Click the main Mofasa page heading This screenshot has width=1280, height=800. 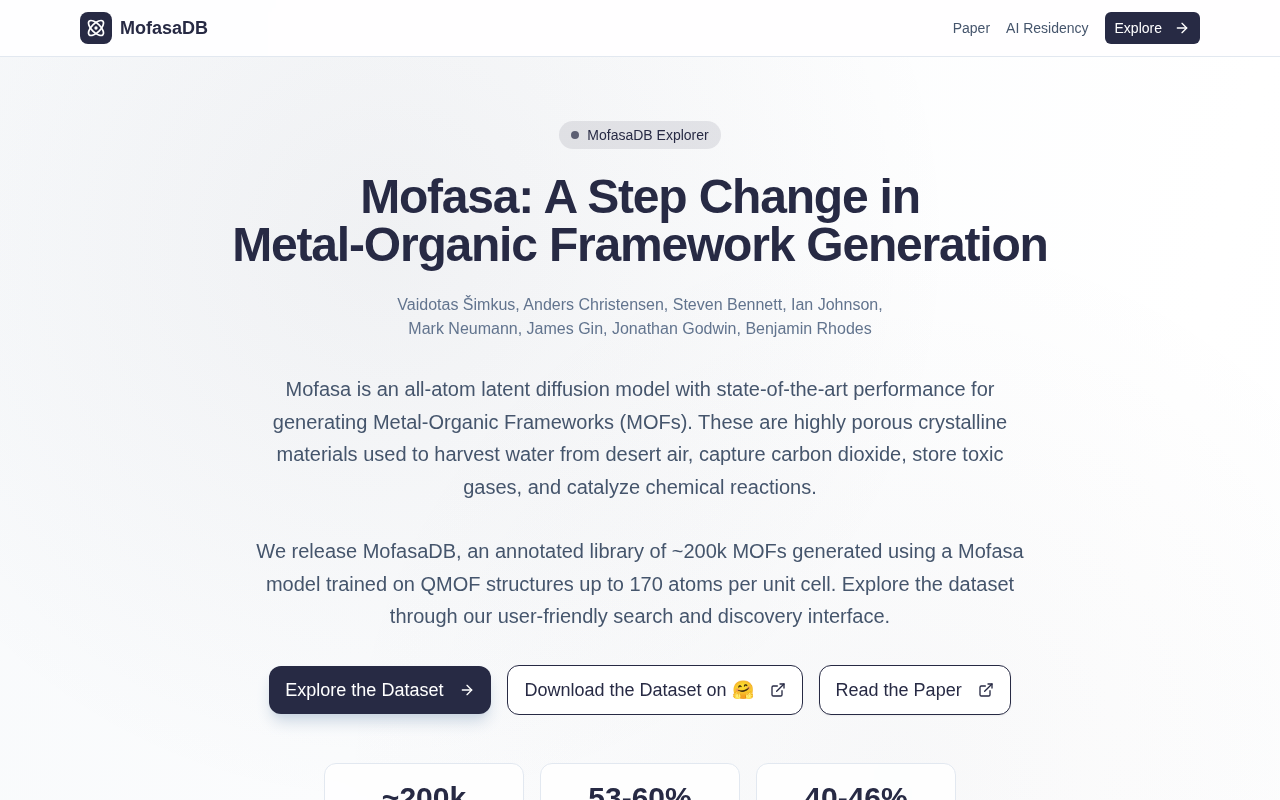(x=640, y=221)
